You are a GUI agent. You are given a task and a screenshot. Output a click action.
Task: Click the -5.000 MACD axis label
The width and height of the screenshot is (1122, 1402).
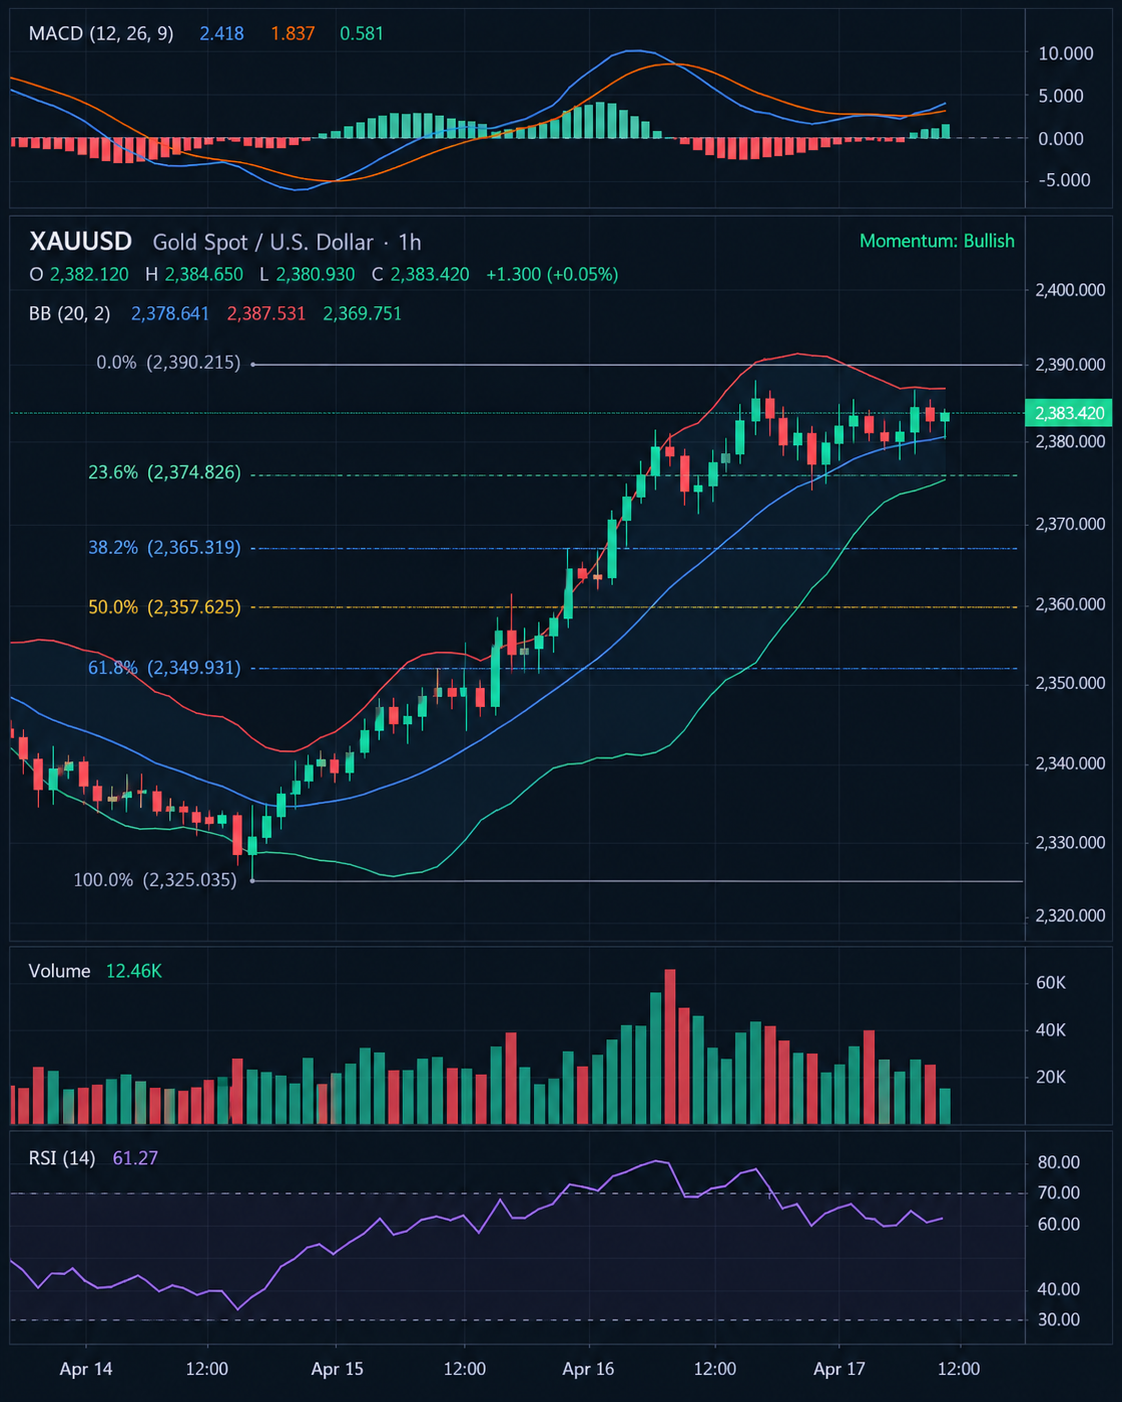(1063, 180)
